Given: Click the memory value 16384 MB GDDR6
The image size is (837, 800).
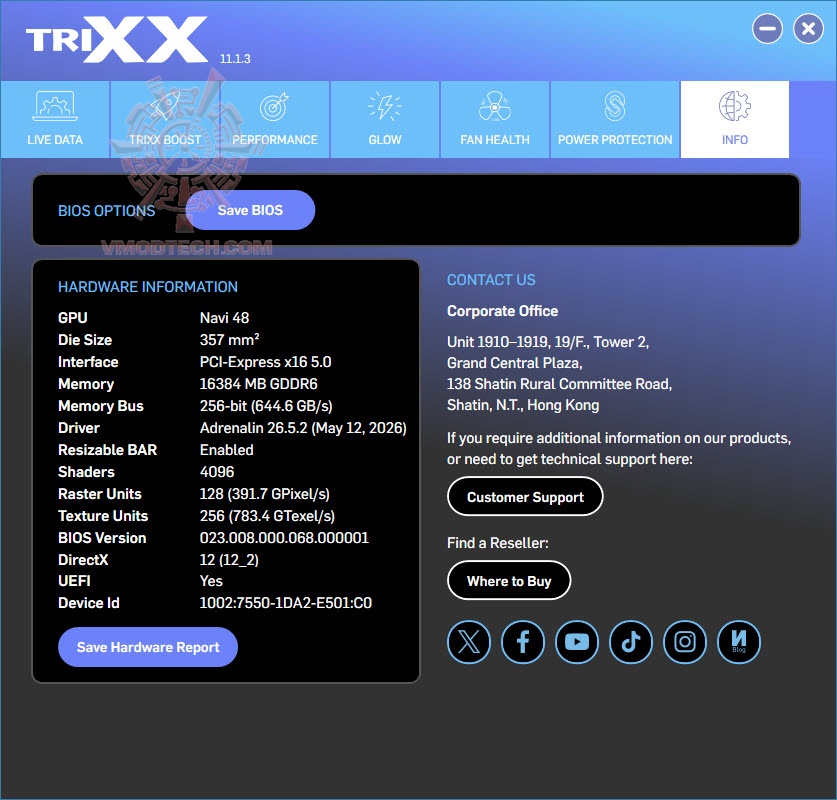Looking at the screenshot, I should (x=258, y=384).
